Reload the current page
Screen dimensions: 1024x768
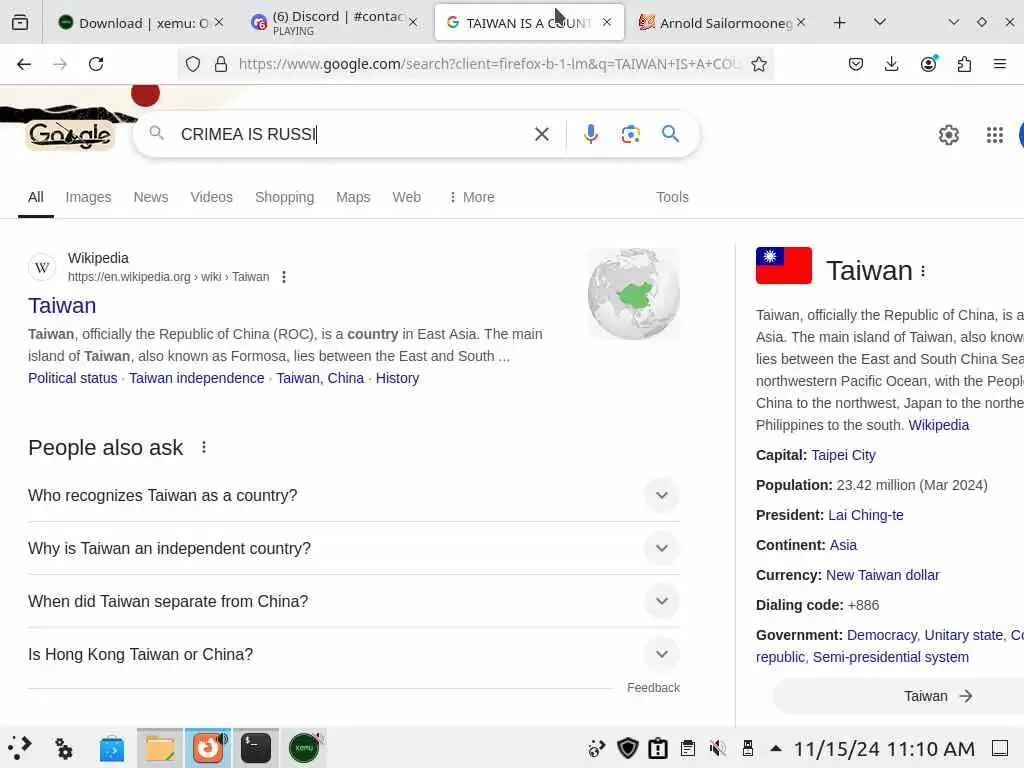[x=96, y=64]
